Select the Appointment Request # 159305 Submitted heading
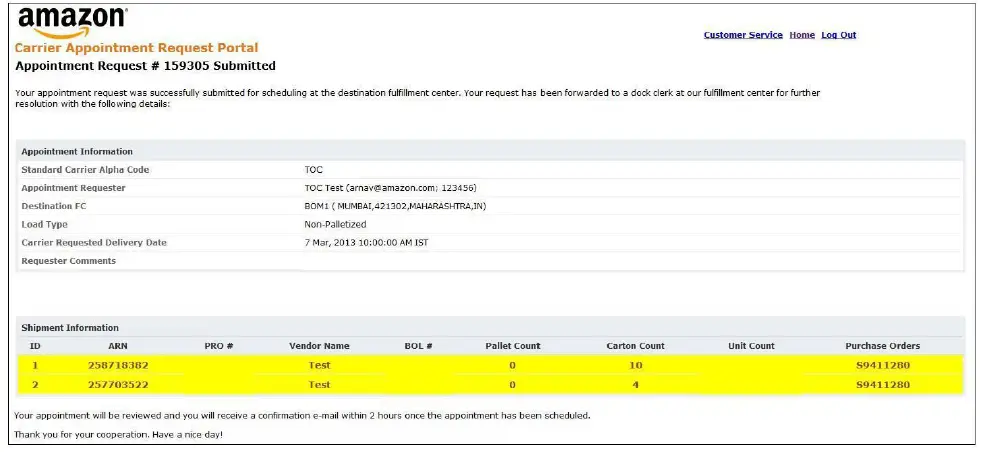This screenshot has width=983, height=452. tap(145, 66)
